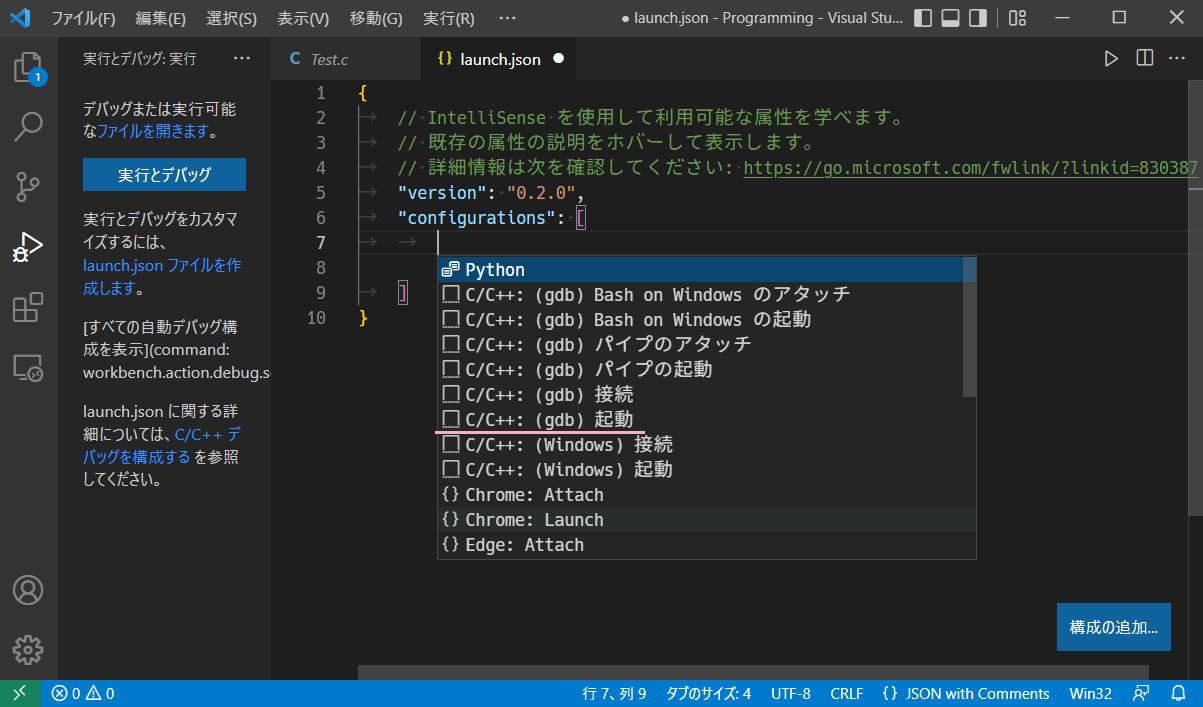Toggle bottom panel layout icon
Viewport: 1203px width, 707px height.
point(951,18)
